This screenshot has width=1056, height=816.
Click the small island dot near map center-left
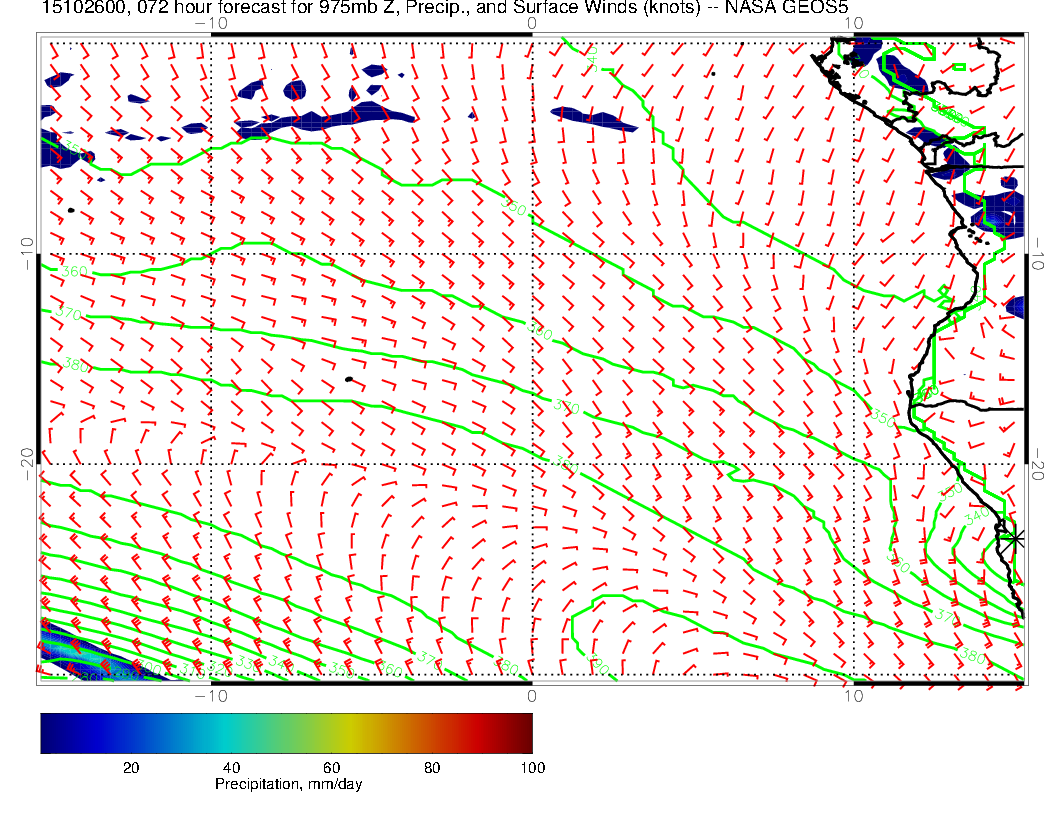[x=348, y=380]
